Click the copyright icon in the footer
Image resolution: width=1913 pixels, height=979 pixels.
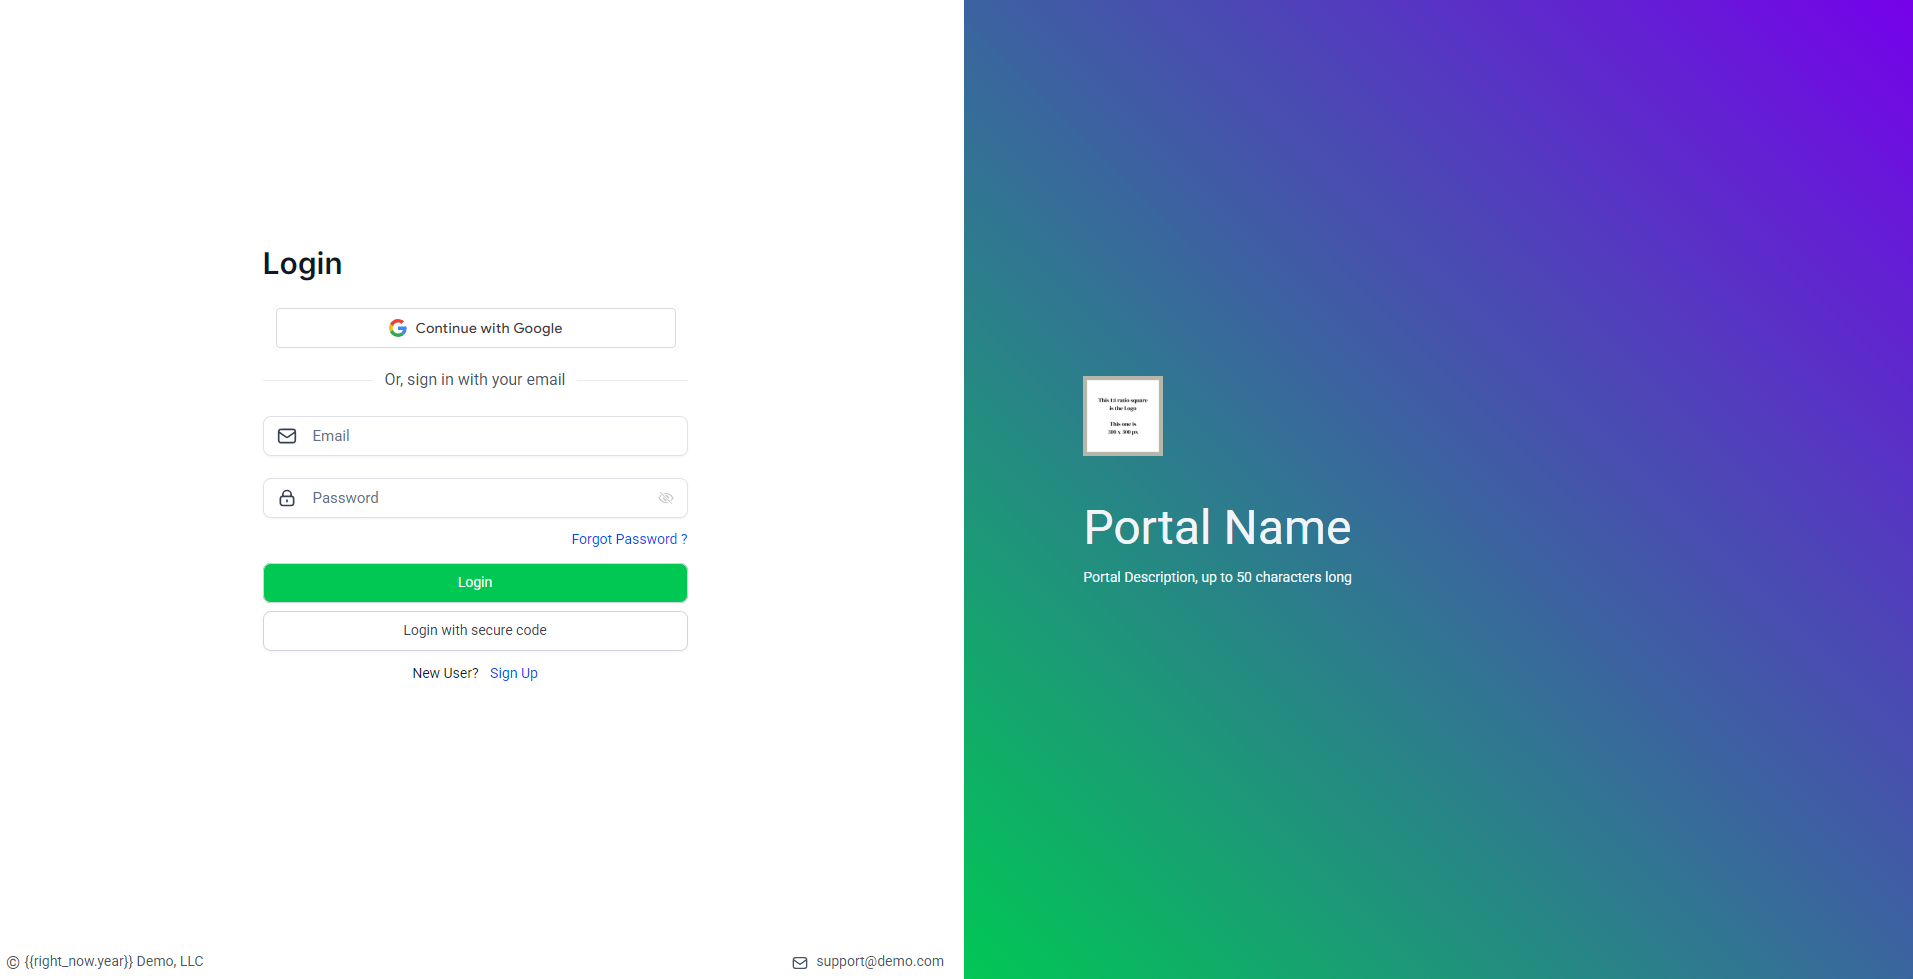click(x=11, y=961)
